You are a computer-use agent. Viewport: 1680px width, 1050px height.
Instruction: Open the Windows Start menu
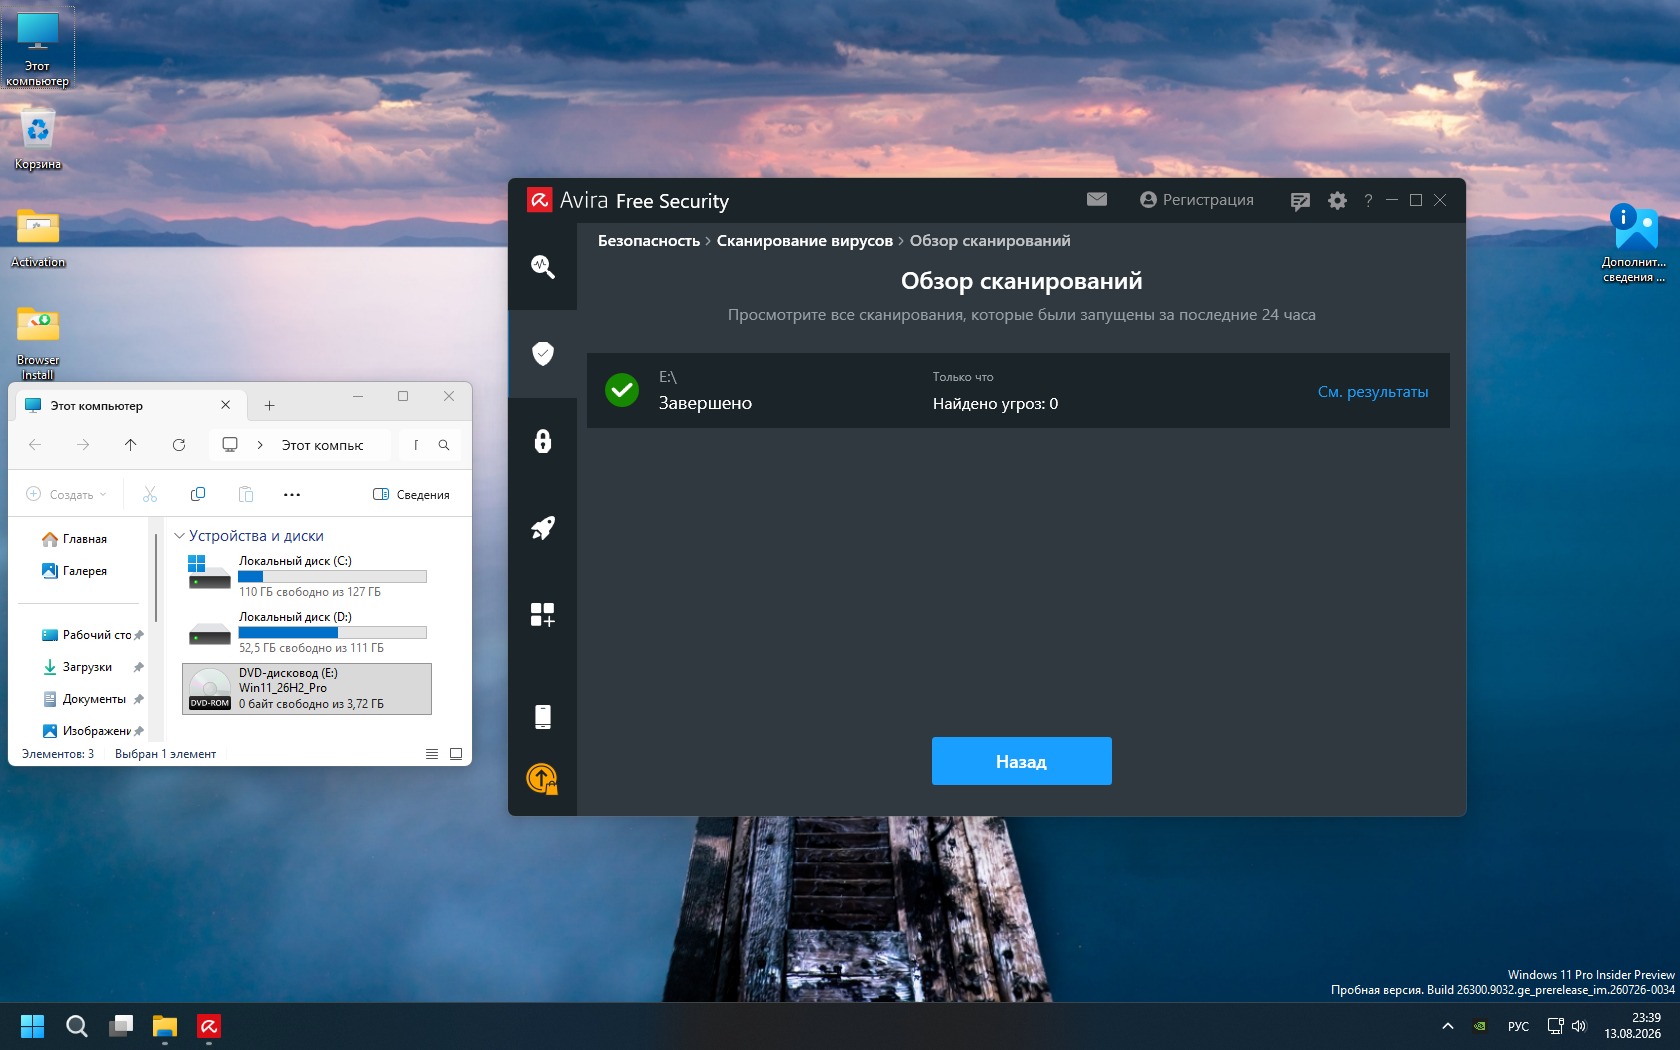(32, 1026)
